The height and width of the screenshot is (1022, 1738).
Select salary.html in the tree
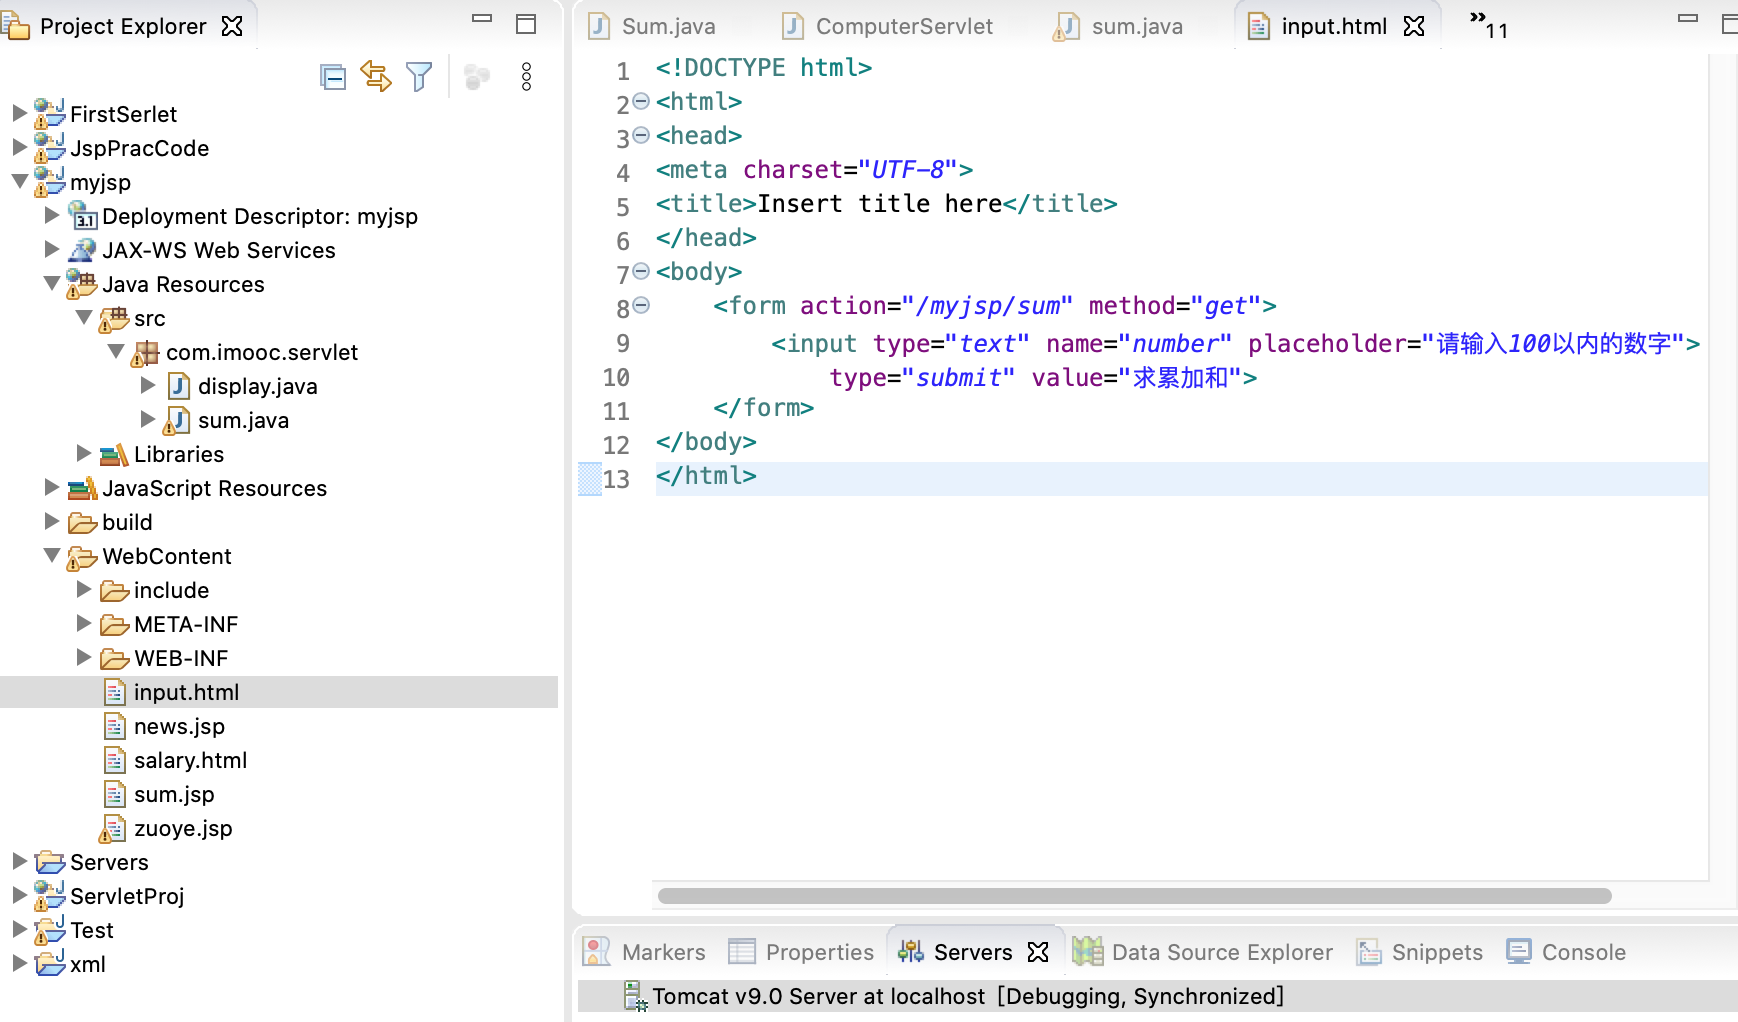pos(190,760)
